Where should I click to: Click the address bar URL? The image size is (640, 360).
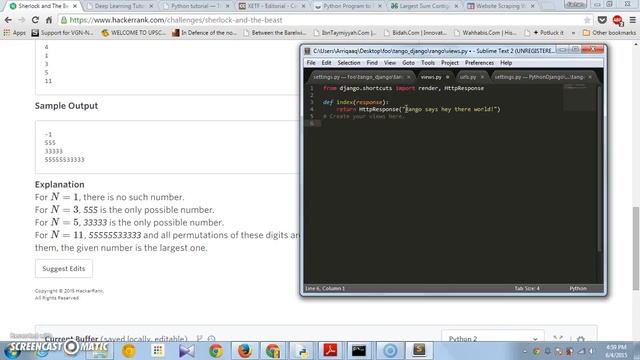tap(176, 20)
